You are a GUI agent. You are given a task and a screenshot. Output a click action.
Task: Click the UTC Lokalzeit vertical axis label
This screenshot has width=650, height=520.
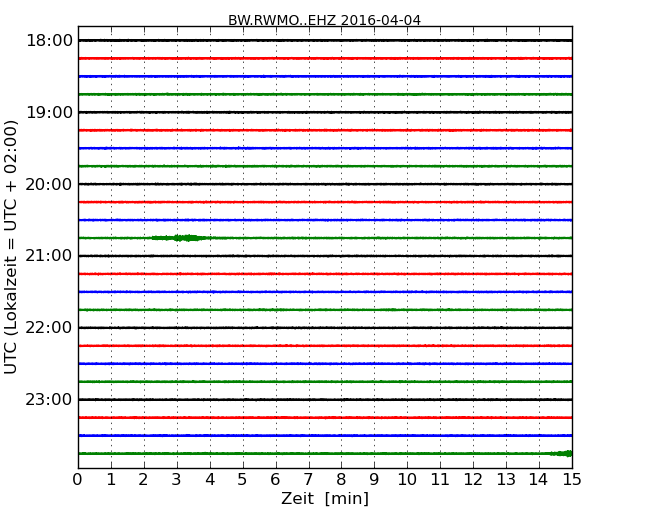11,247
